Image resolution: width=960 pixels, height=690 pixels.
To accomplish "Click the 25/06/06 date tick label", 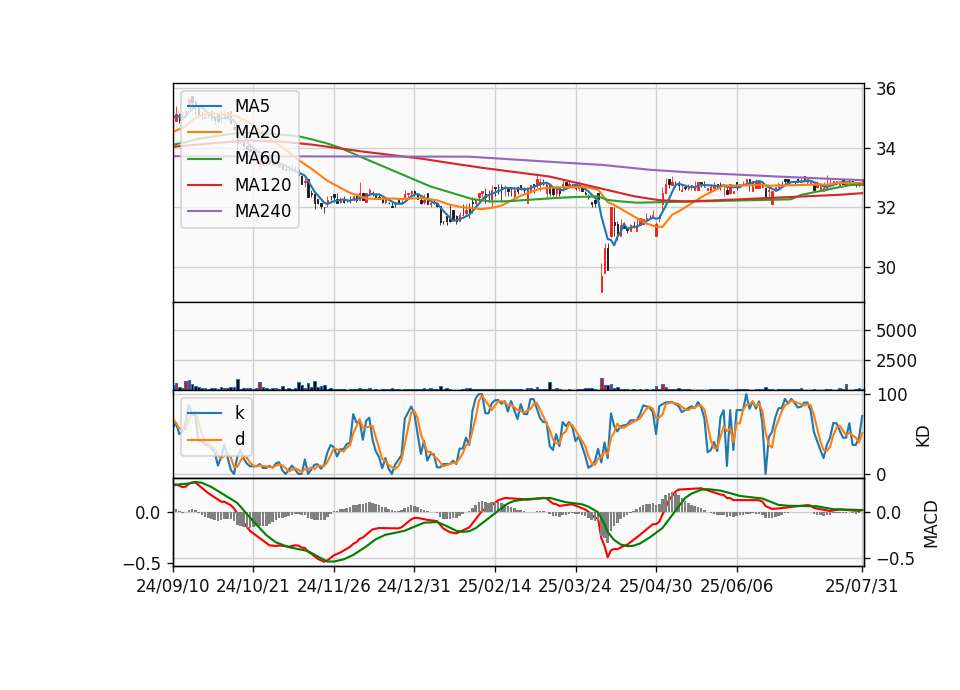I will (737, 586).
